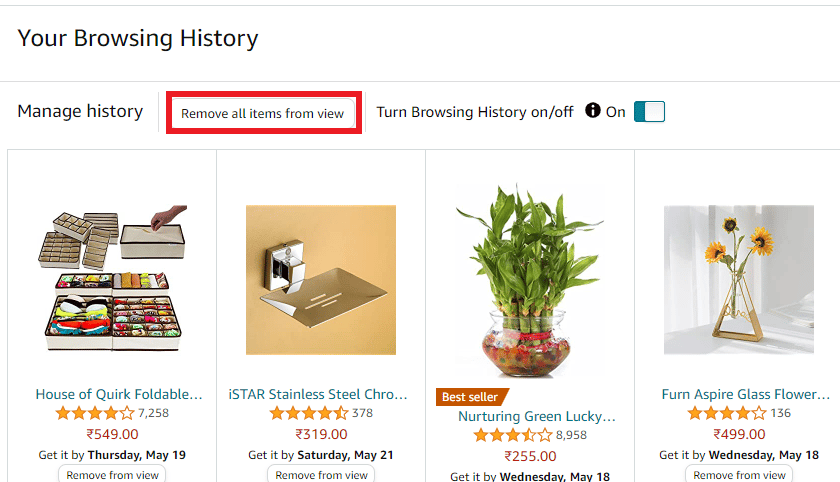Image resolution: width=840 pixels, height=482 pixels.
Task: Open Furn Aspire Glass Flower vase image
Action: pos(739,279)
